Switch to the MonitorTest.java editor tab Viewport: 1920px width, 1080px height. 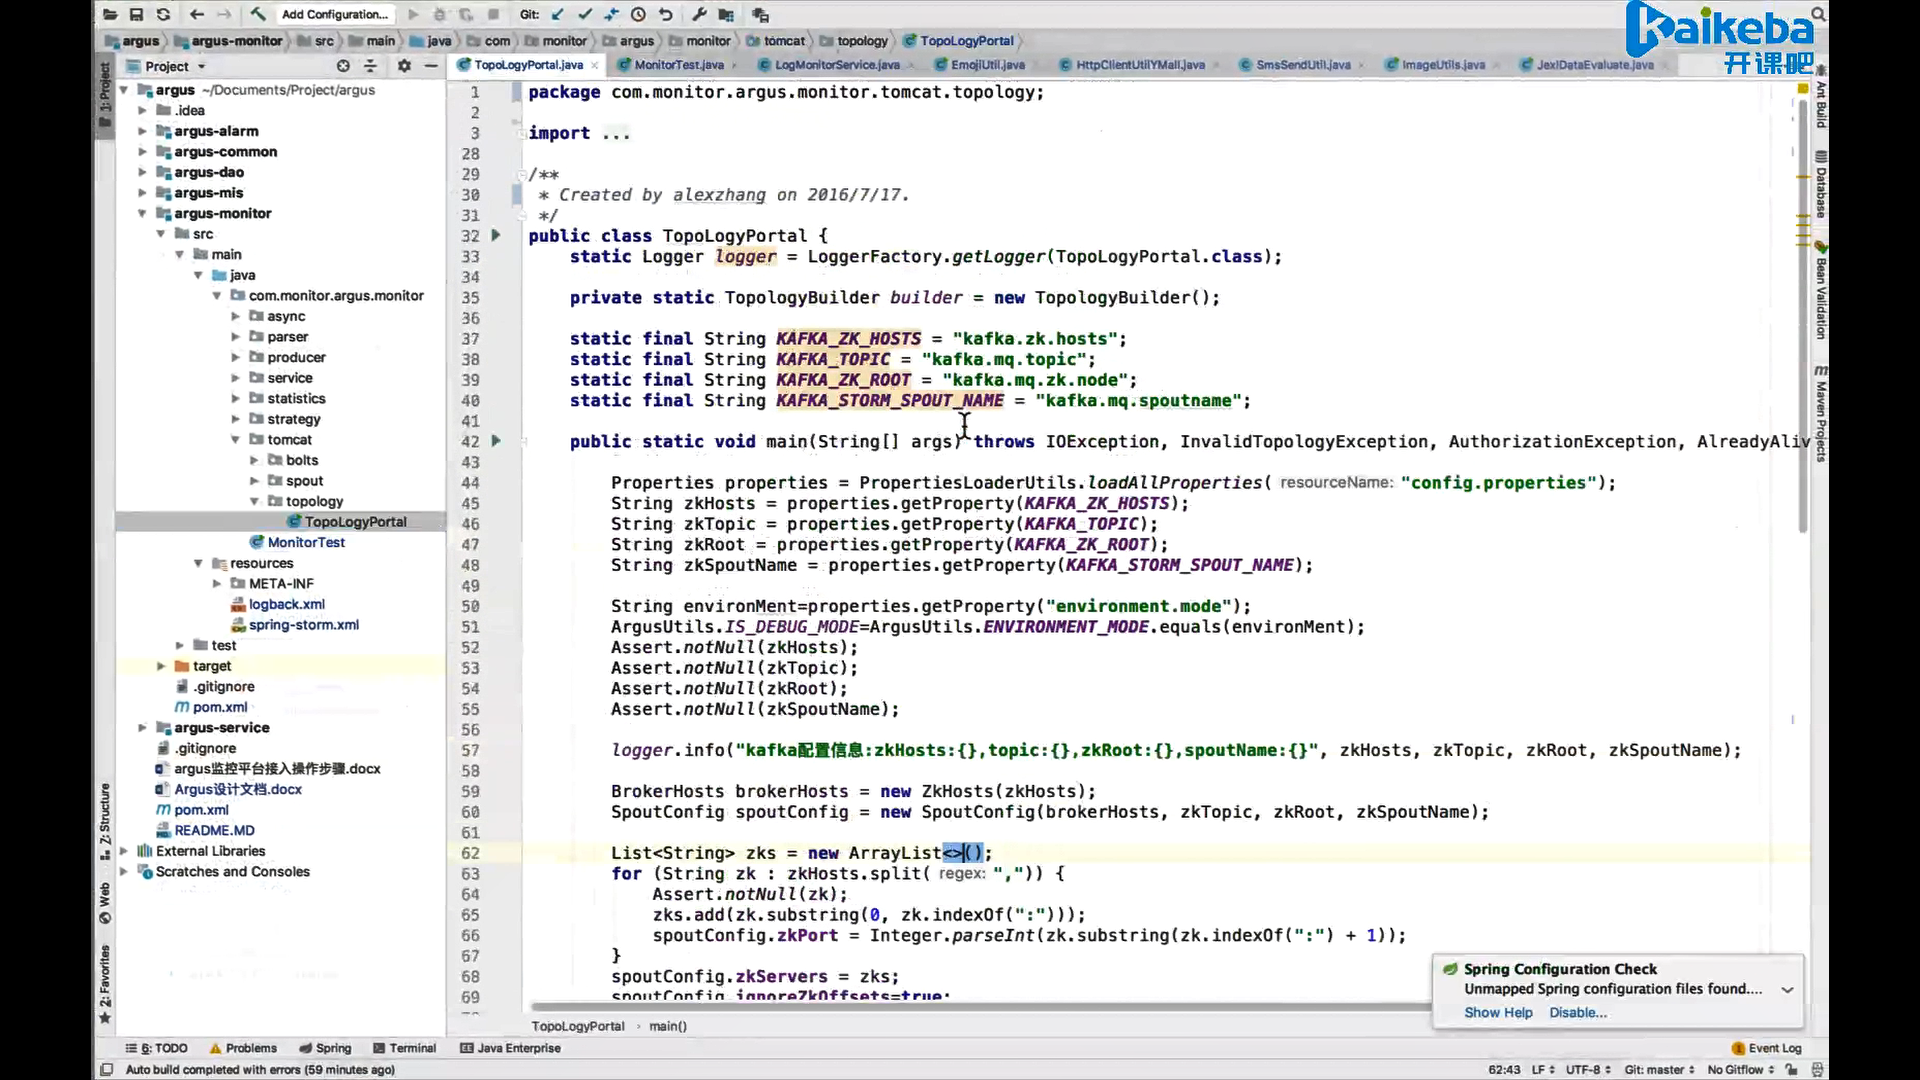pyautogui.click(x=678, y=65)
